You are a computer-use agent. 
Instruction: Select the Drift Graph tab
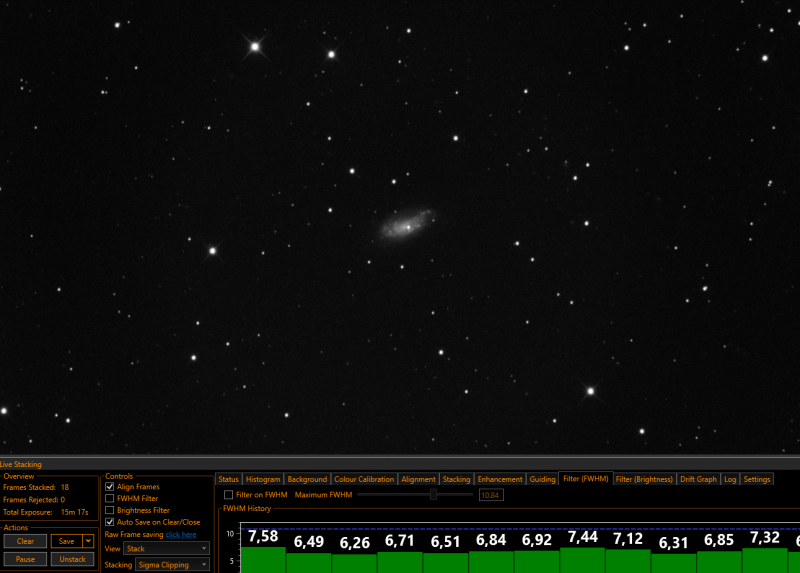[x=698, y=479]
